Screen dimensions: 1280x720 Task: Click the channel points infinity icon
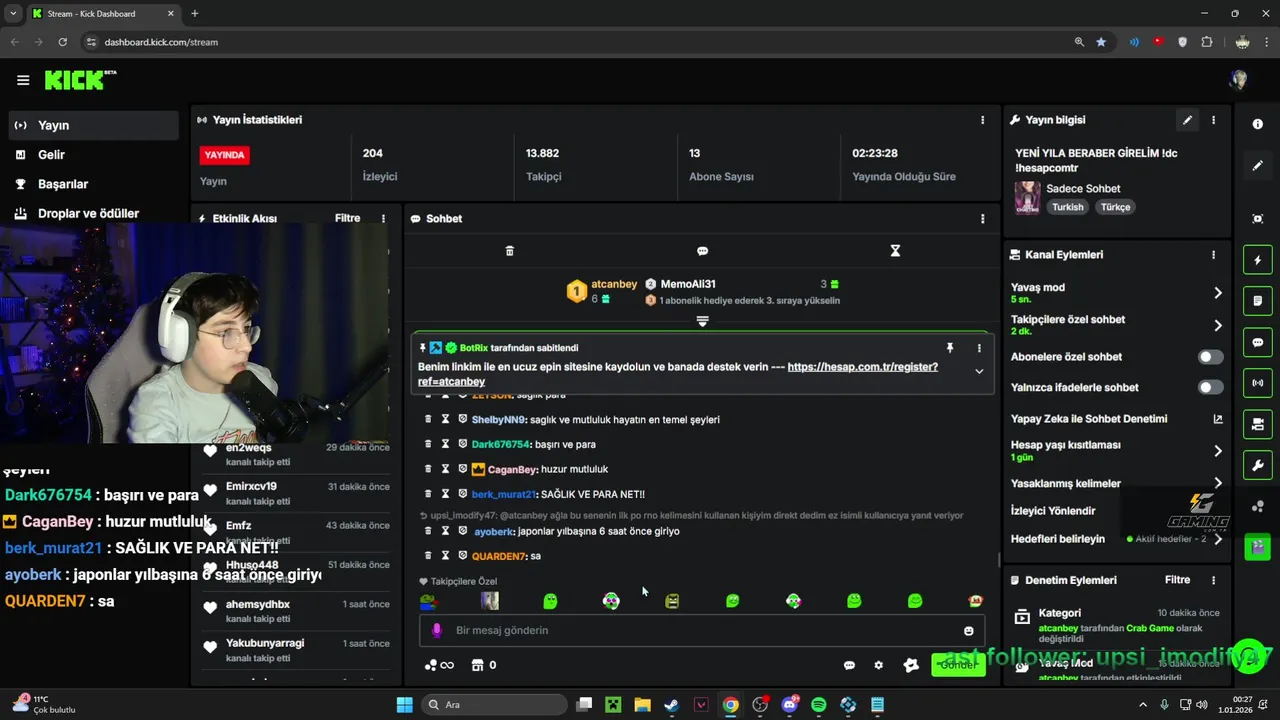tap(439, 665)
